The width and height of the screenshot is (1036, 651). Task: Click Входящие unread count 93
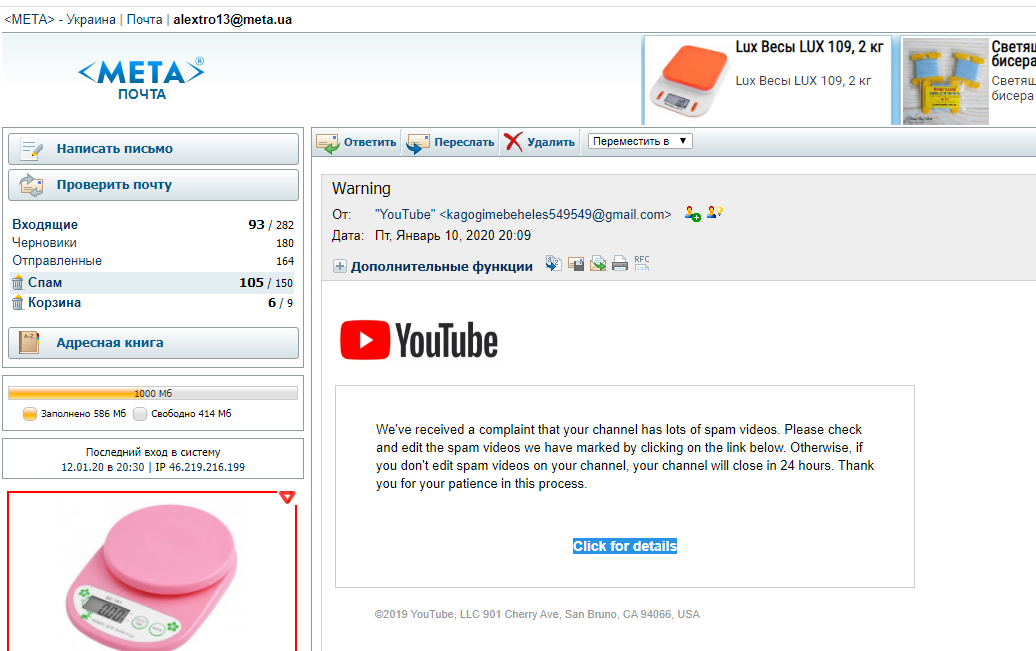click(256, 225)
